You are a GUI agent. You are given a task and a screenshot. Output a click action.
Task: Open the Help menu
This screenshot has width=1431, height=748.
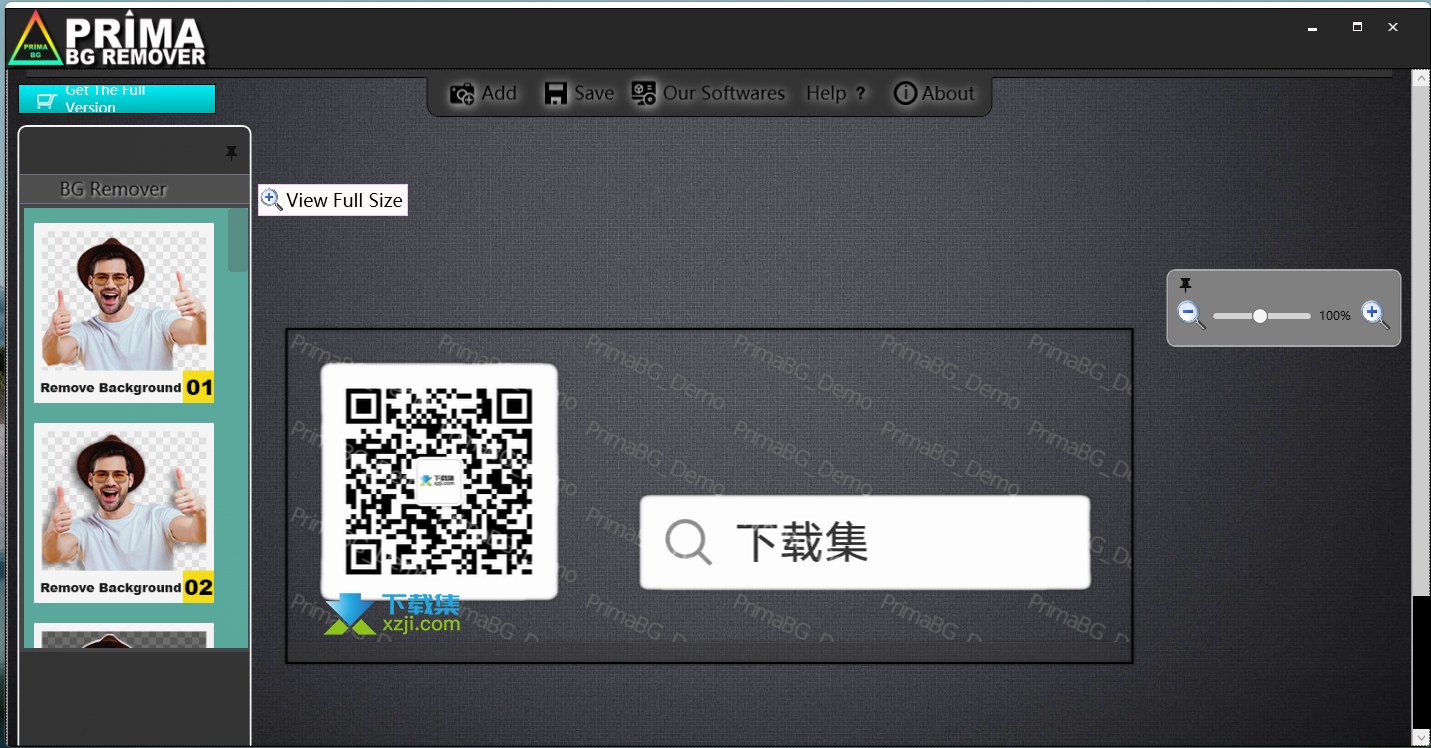tap(836, 93)
